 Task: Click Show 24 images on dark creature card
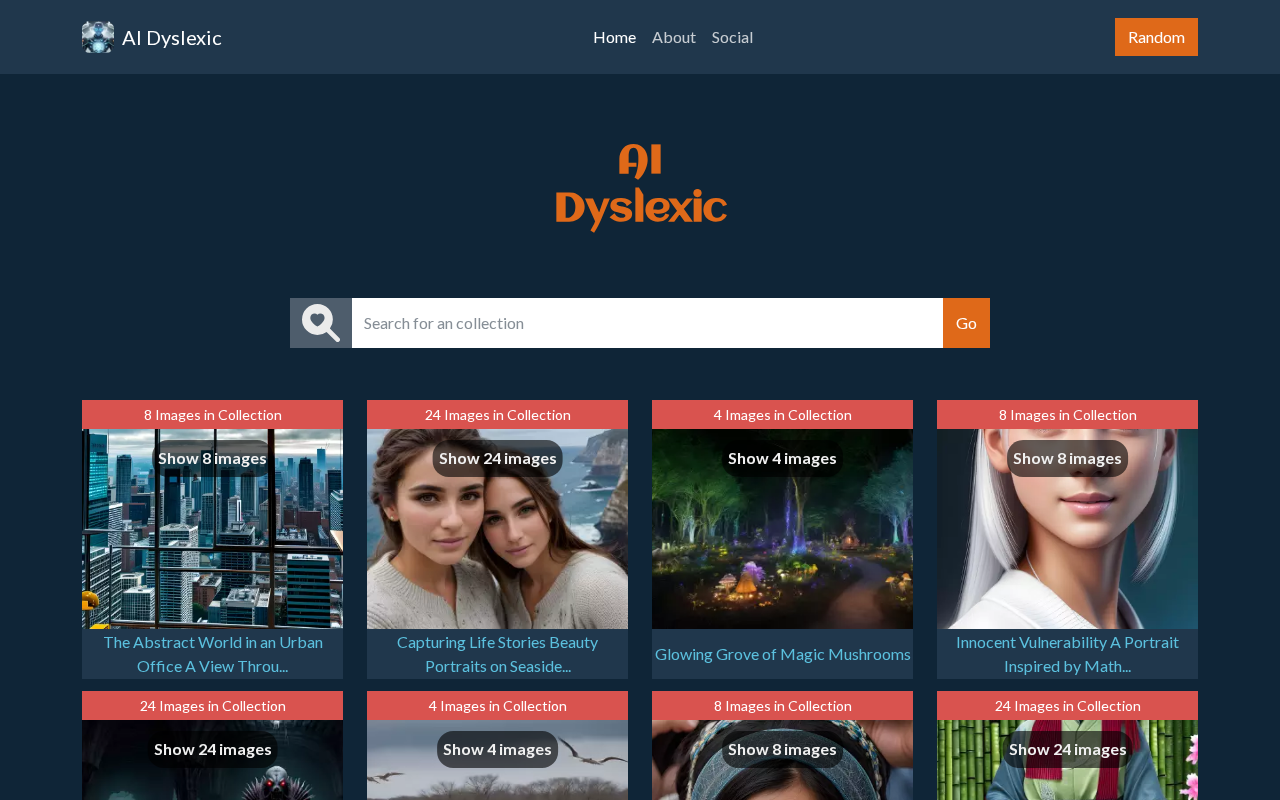pos(213,749)
